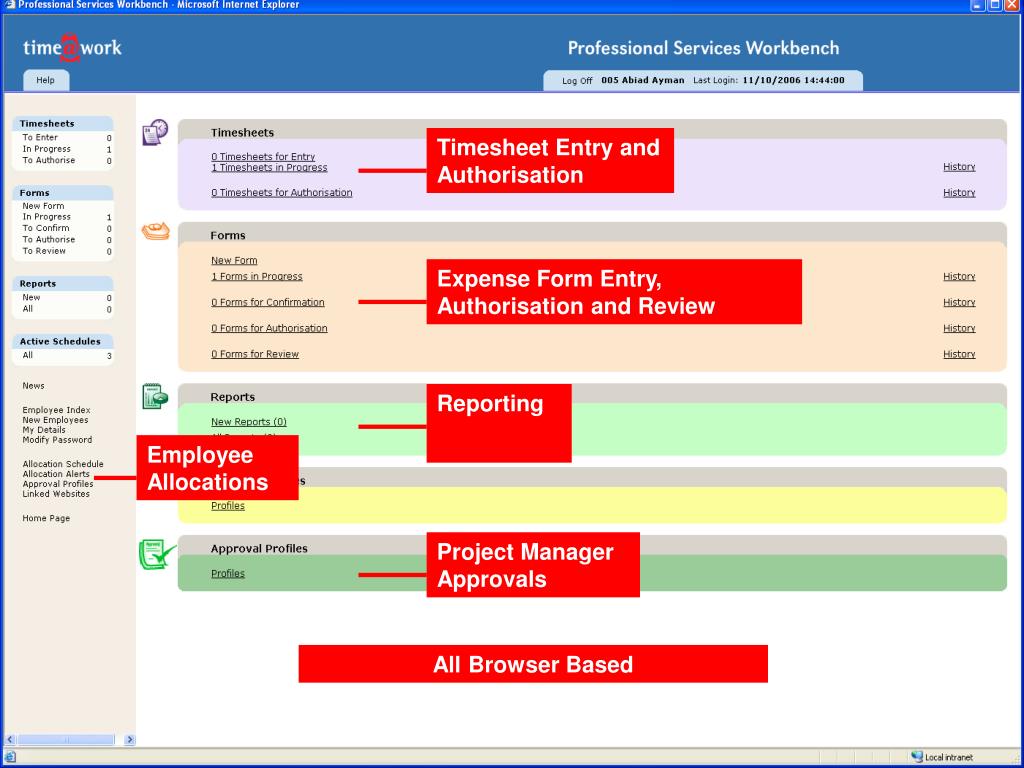Open History for Forms for Authorisation
The width and height of the screenshot is (1024, 768).
click(959, 328)
